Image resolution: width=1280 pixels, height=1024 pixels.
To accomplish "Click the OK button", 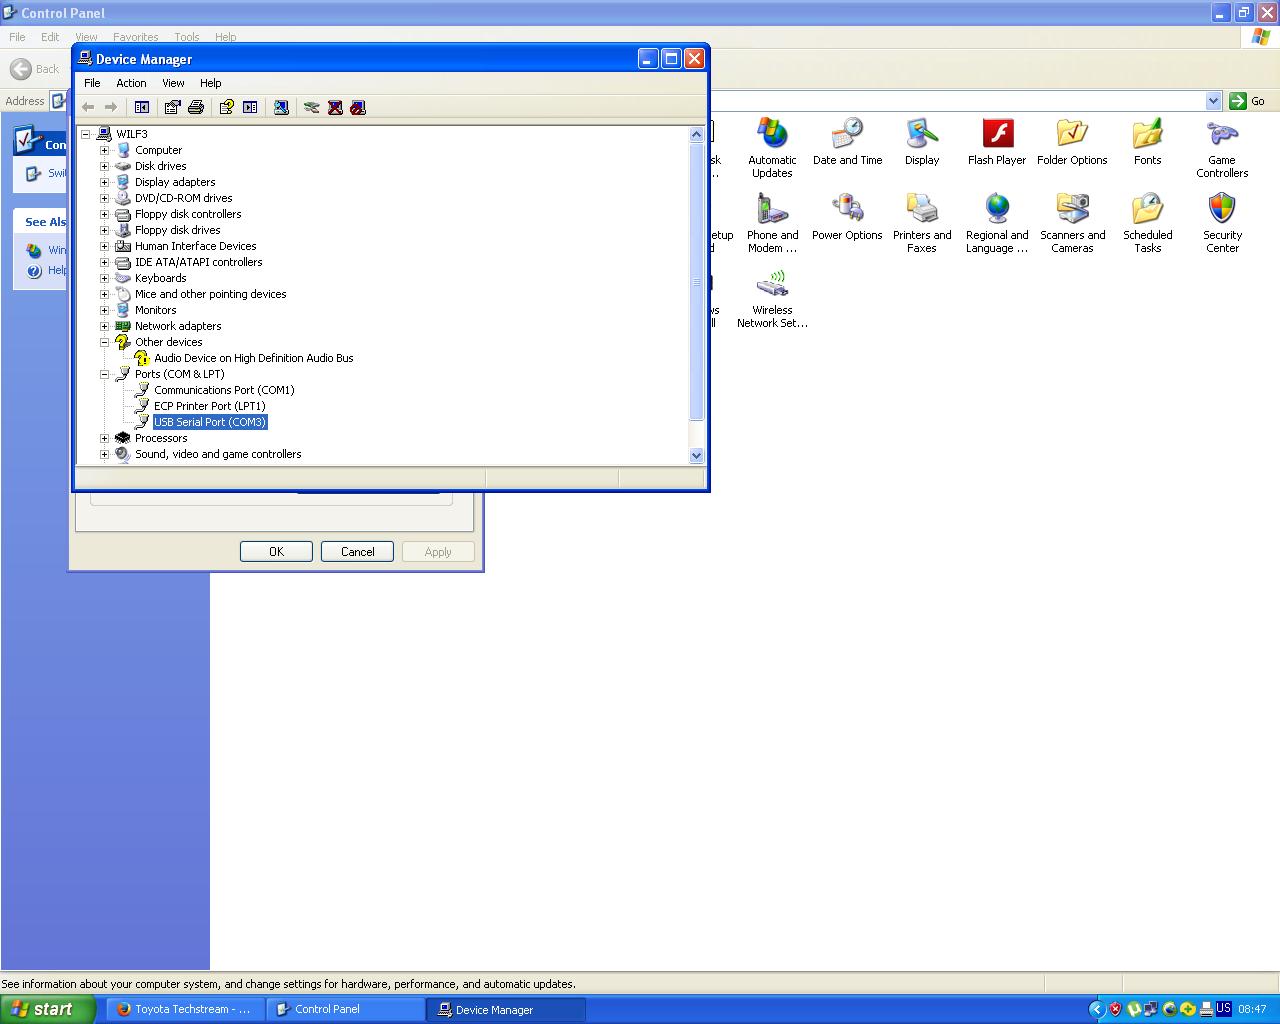I will (276, 551).
